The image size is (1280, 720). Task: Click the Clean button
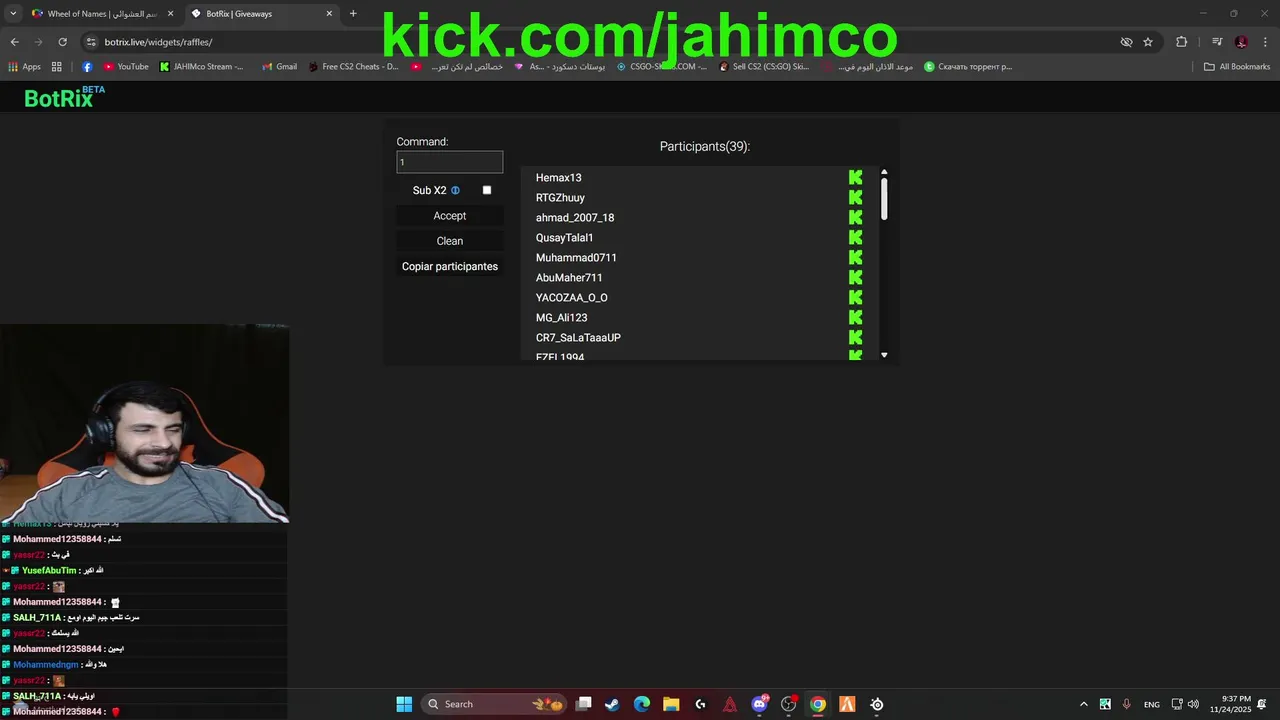click(450, 241)
